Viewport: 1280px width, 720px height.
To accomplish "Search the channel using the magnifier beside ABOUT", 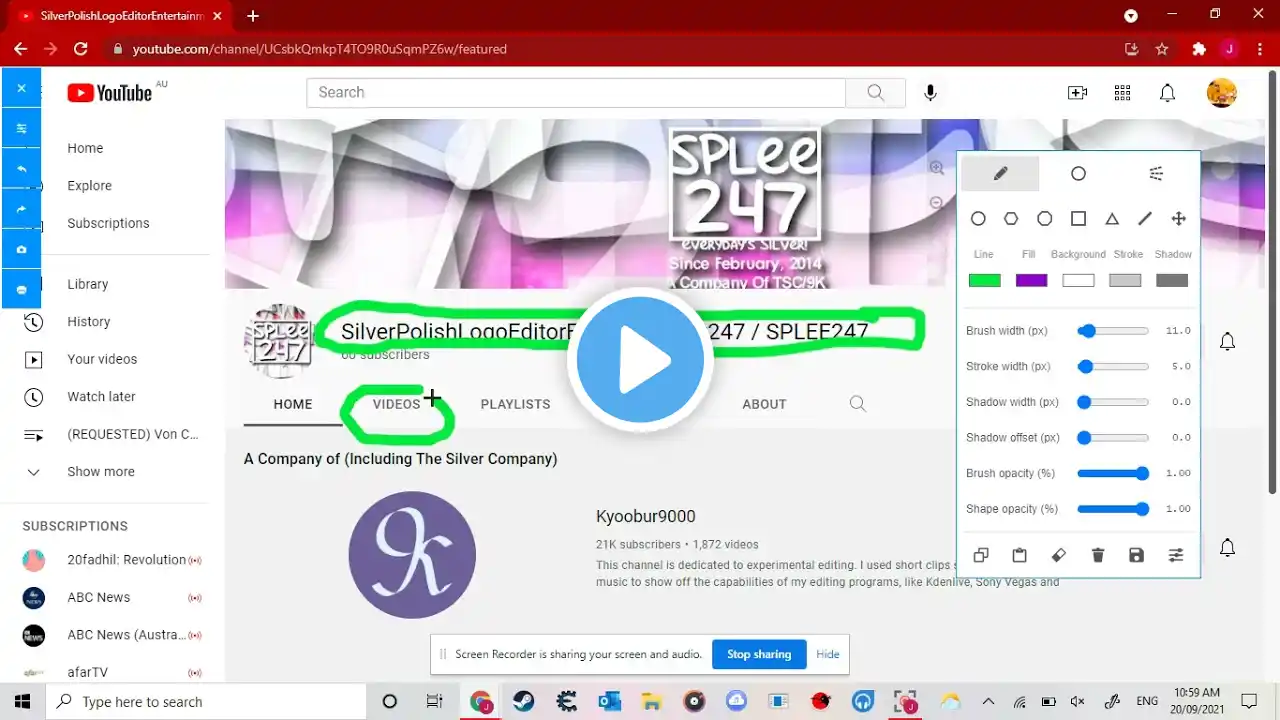I will [857, 404].
